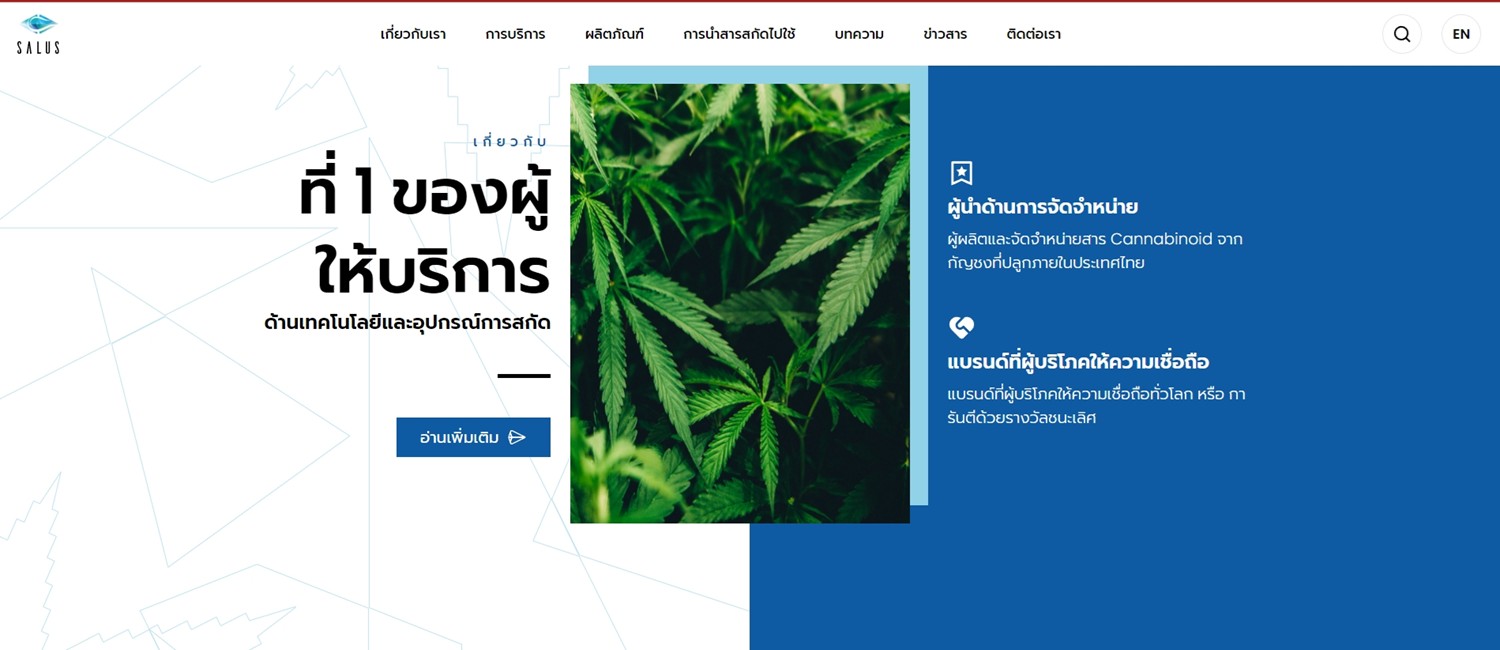Open the search magnifier icon
This screenshot has width=1500, height=650.
1402,34
